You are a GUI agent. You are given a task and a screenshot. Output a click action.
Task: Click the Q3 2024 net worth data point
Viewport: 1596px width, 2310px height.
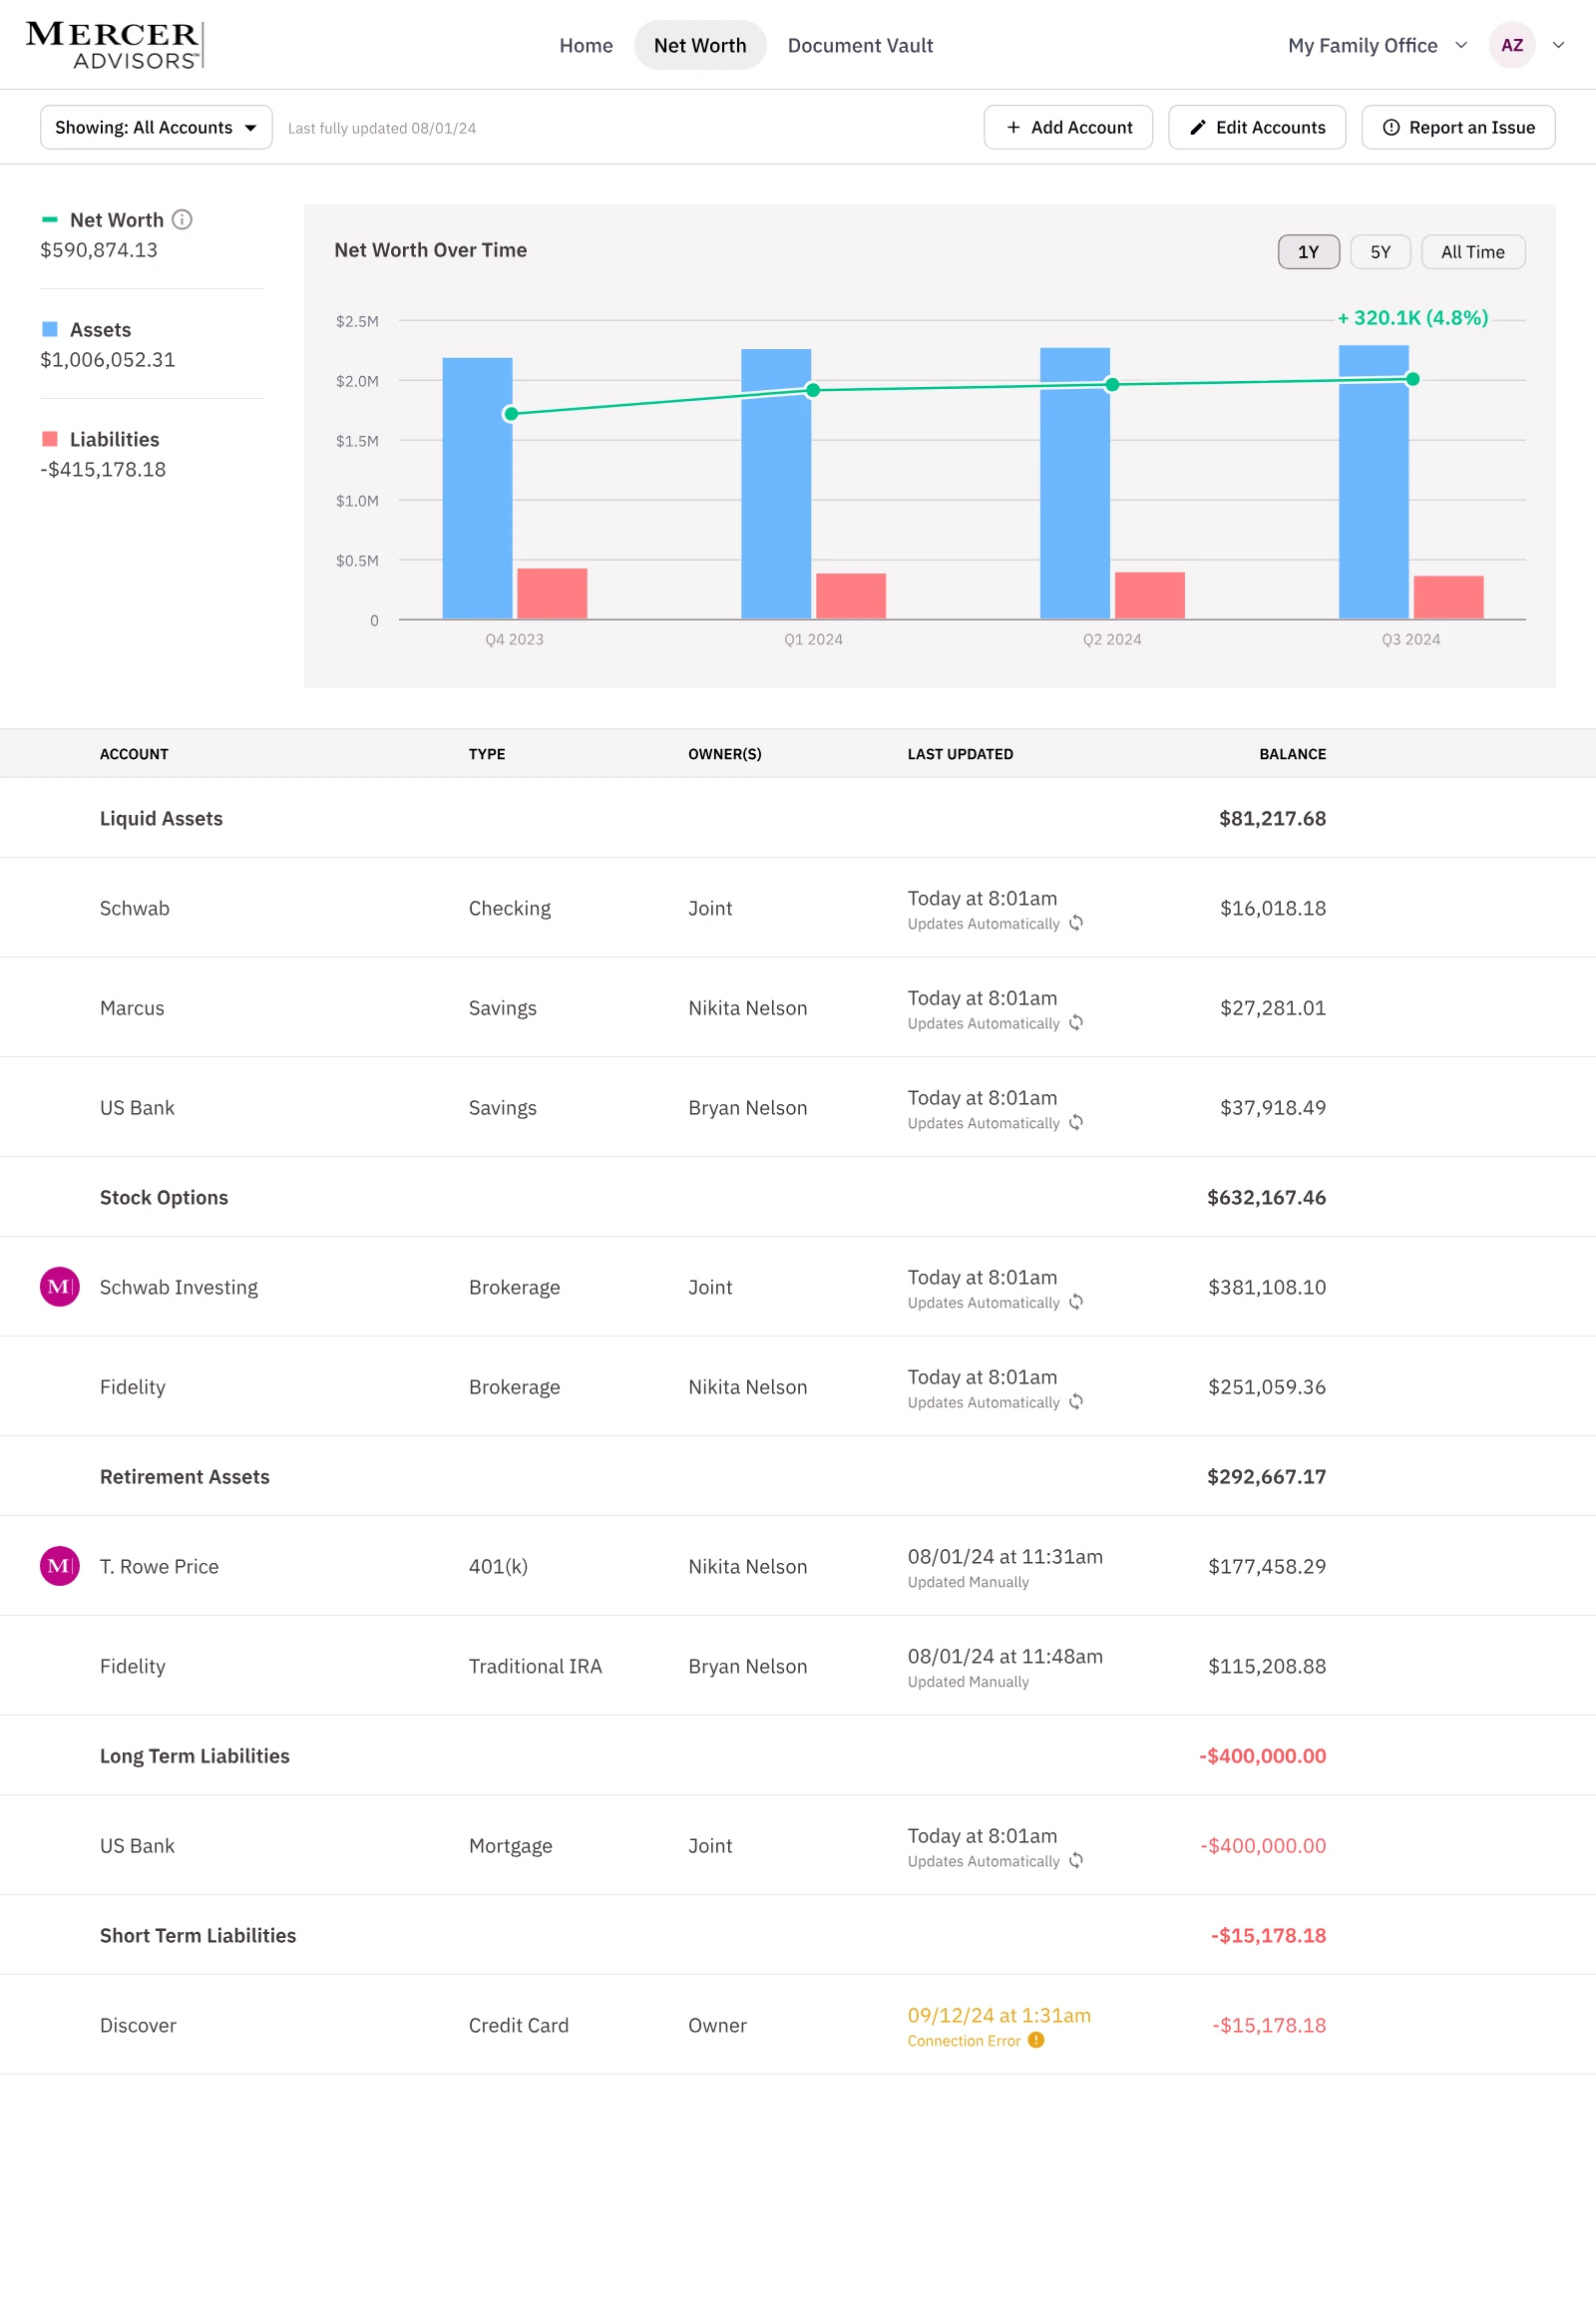pos(1412,379)
